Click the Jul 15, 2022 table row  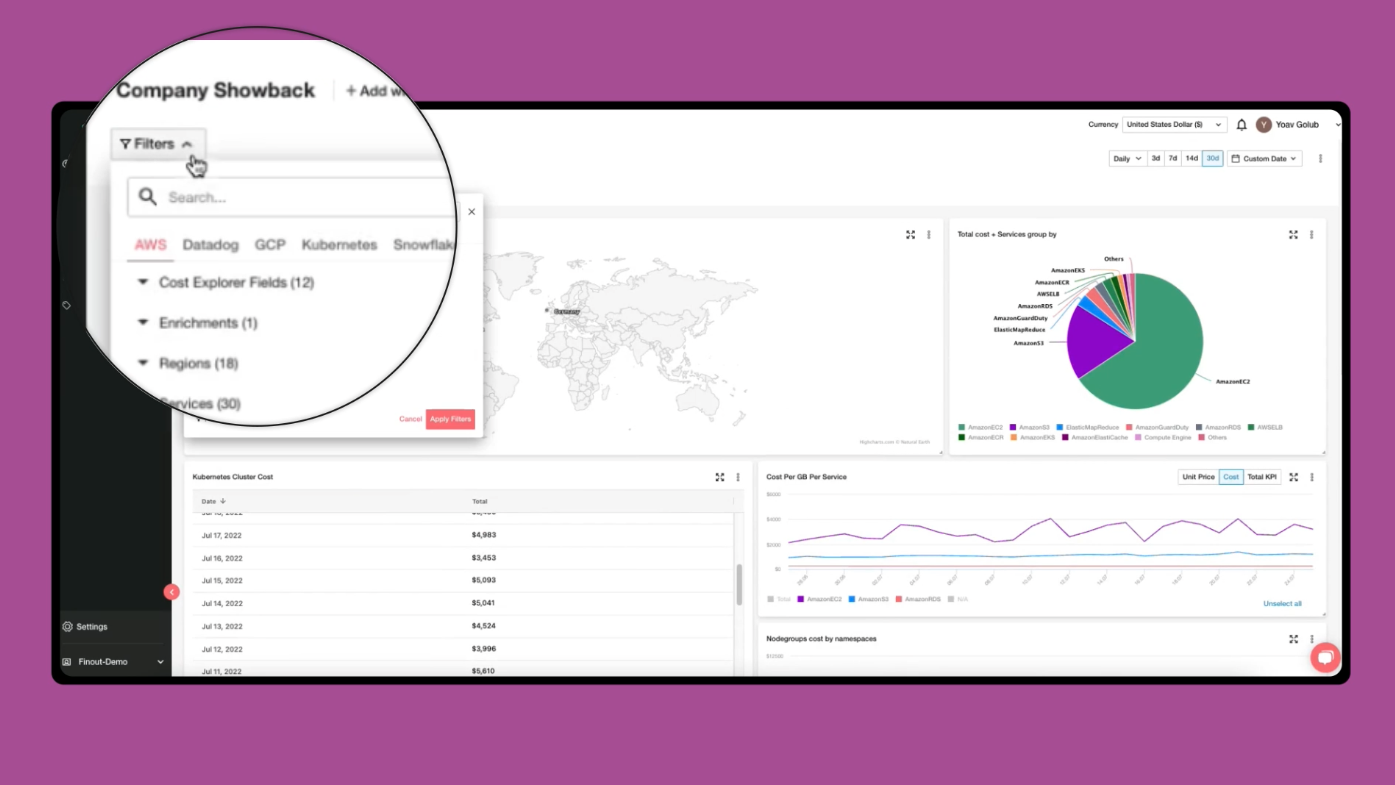coord(463,580)
